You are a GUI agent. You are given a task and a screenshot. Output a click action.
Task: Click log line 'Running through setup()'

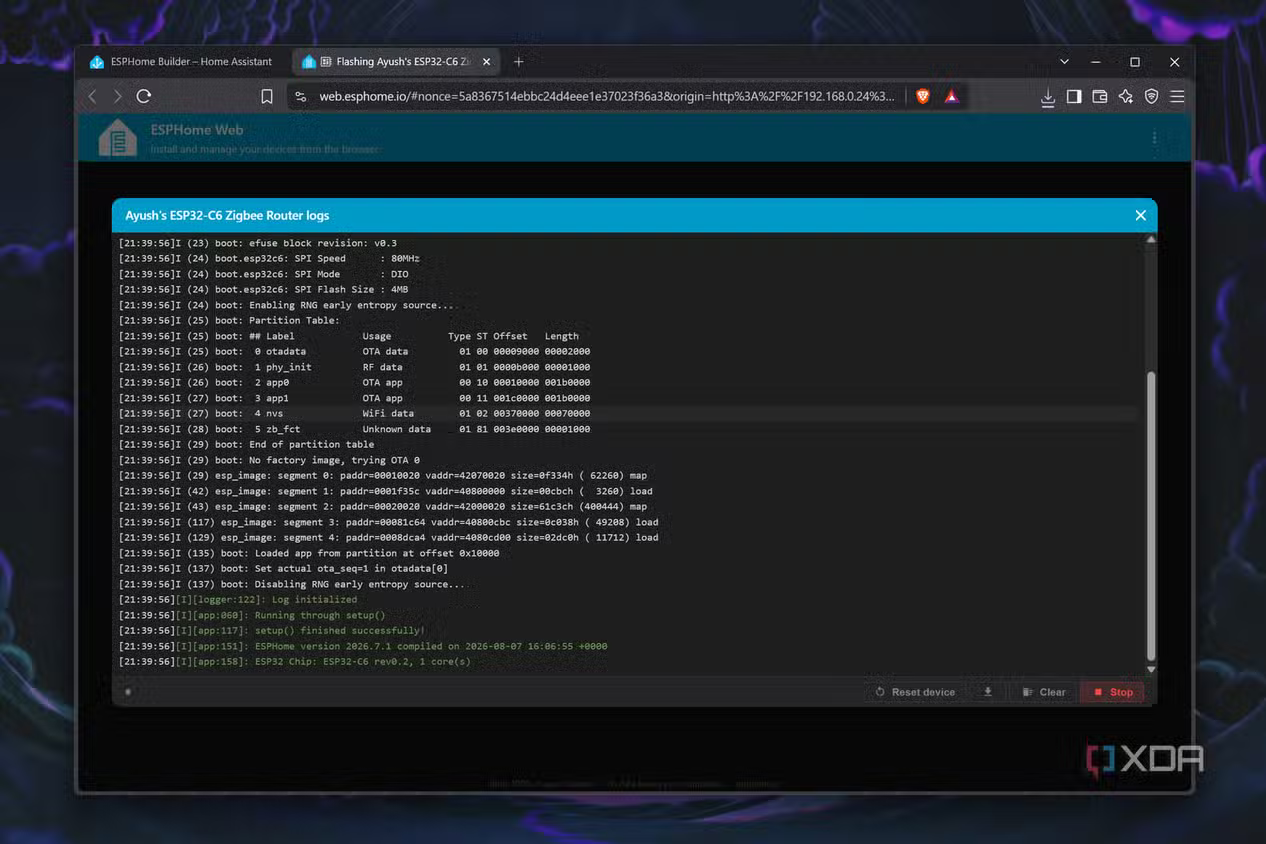251,615
